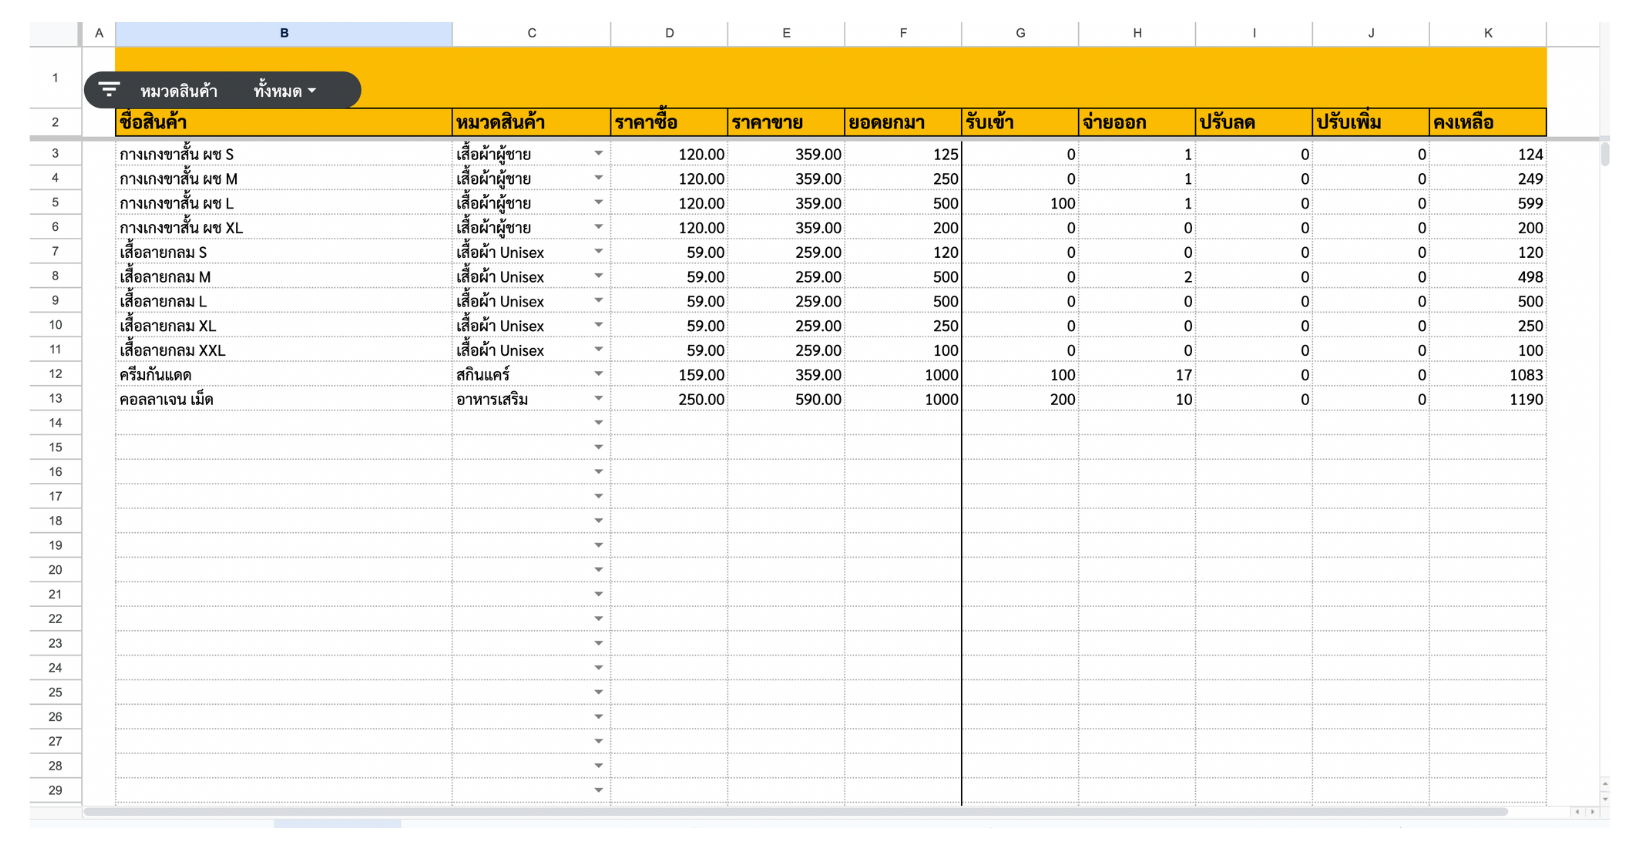Open category dropdown for คอลลาเจน เม็ด

click(x=599, y=398)
